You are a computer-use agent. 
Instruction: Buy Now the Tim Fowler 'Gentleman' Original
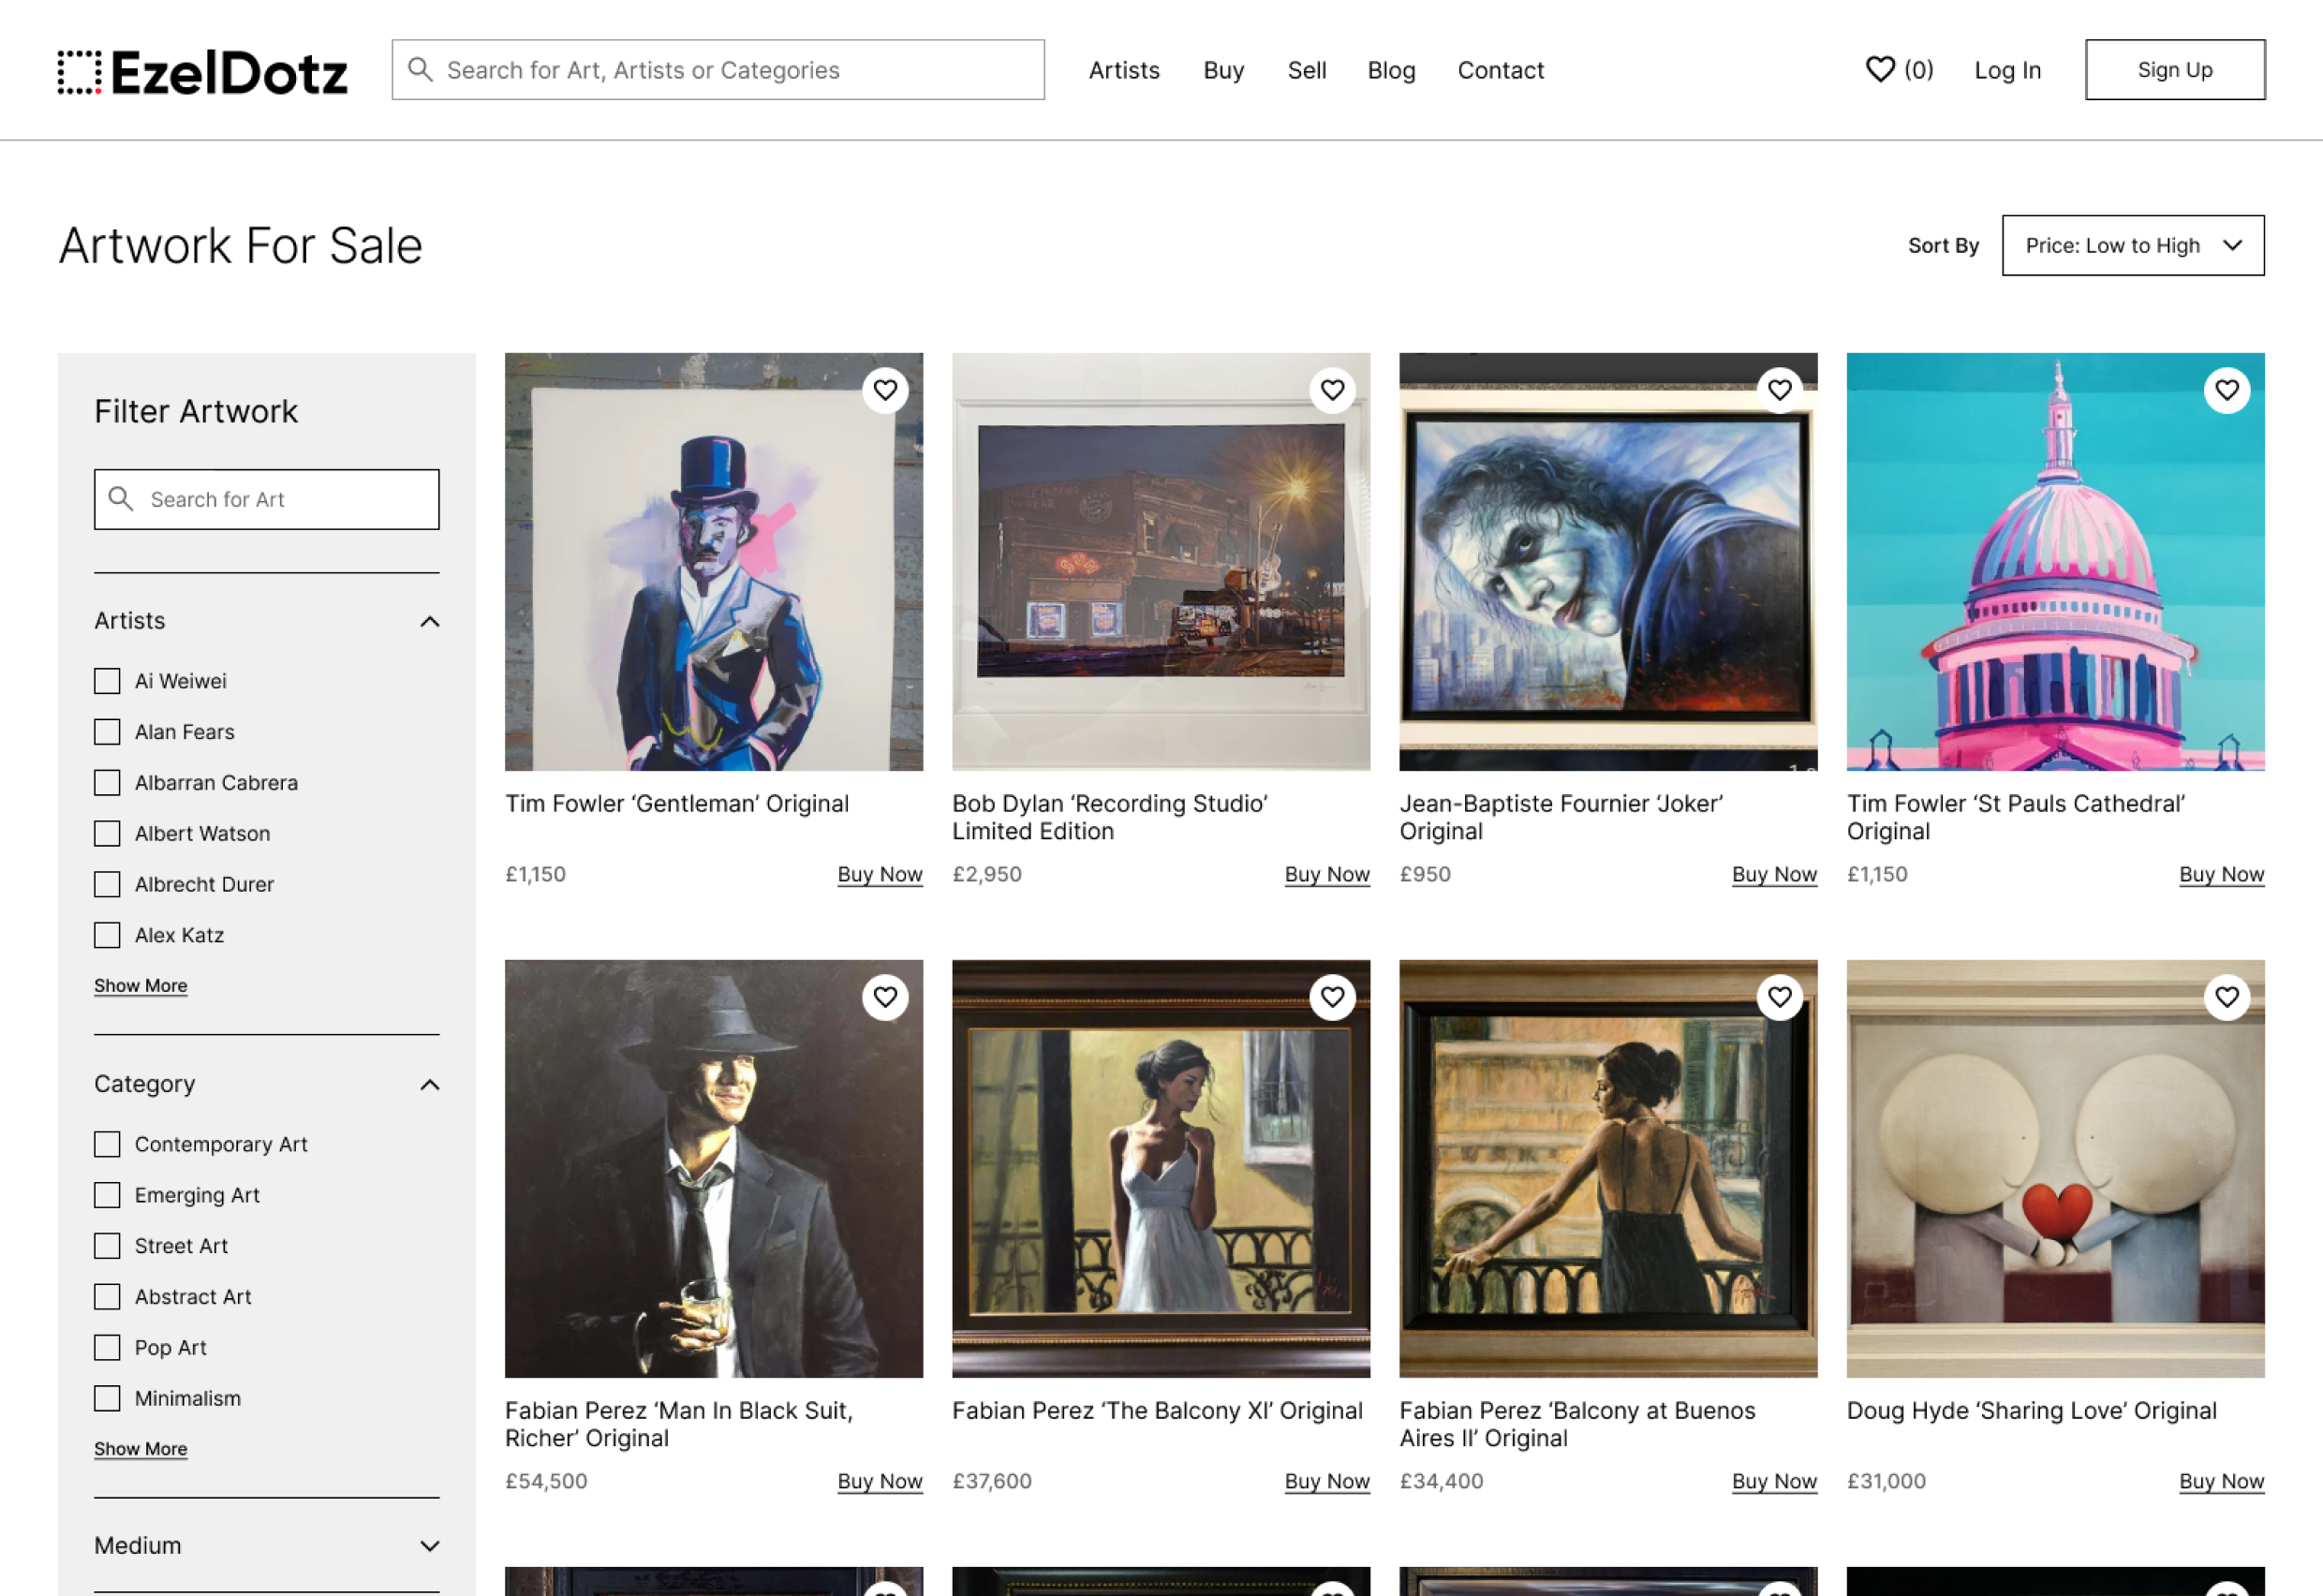pos(880,874)
